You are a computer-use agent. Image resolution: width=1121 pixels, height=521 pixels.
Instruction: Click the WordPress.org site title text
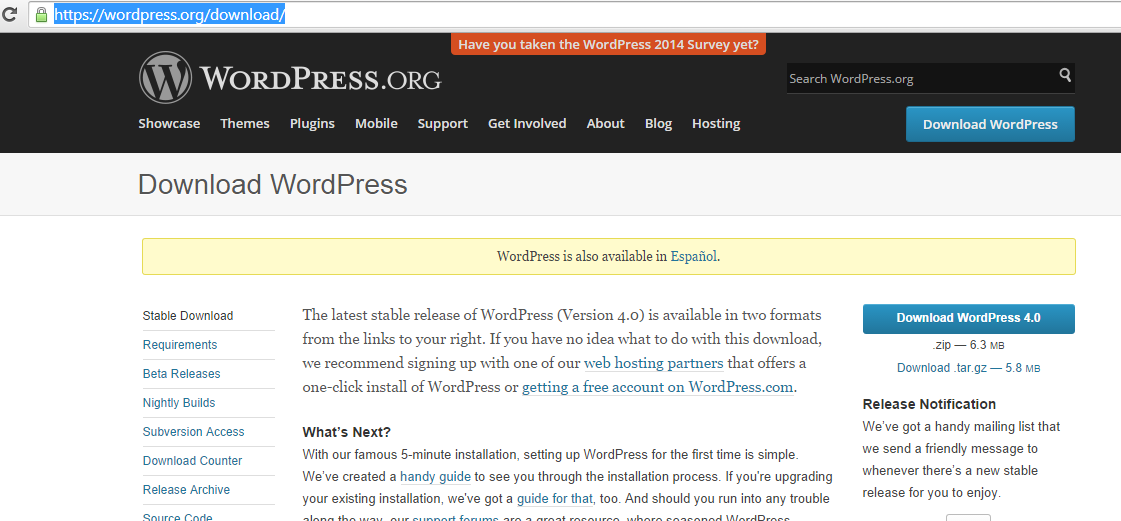pos(320,78)
